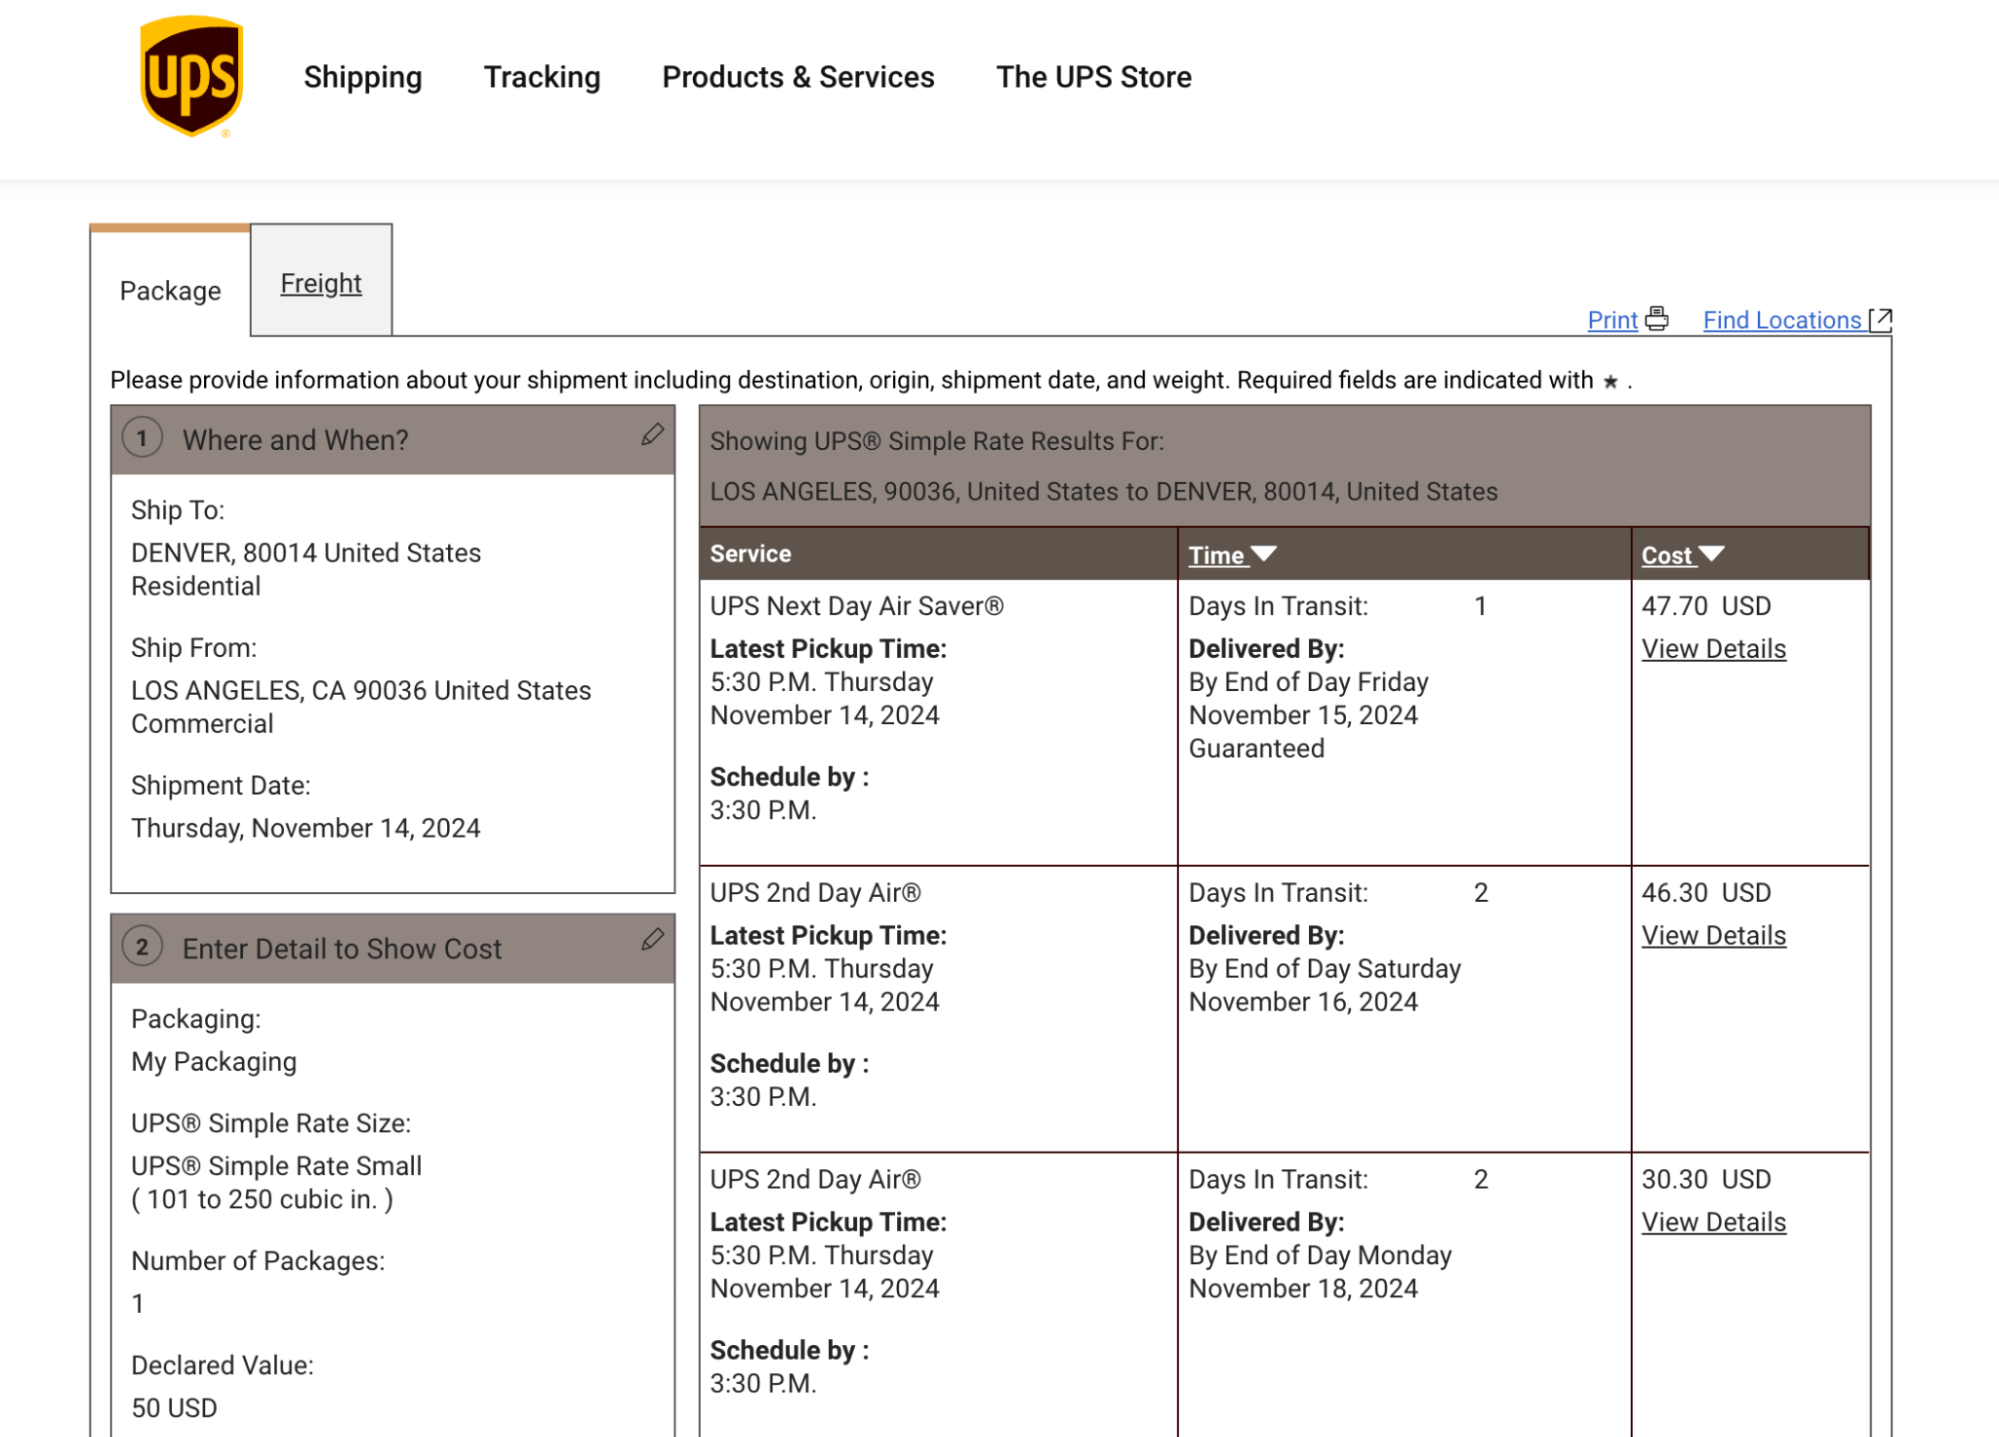The image size is (1999, 1437).
Task: Sort results by Time column
Action: point(1232,555)
